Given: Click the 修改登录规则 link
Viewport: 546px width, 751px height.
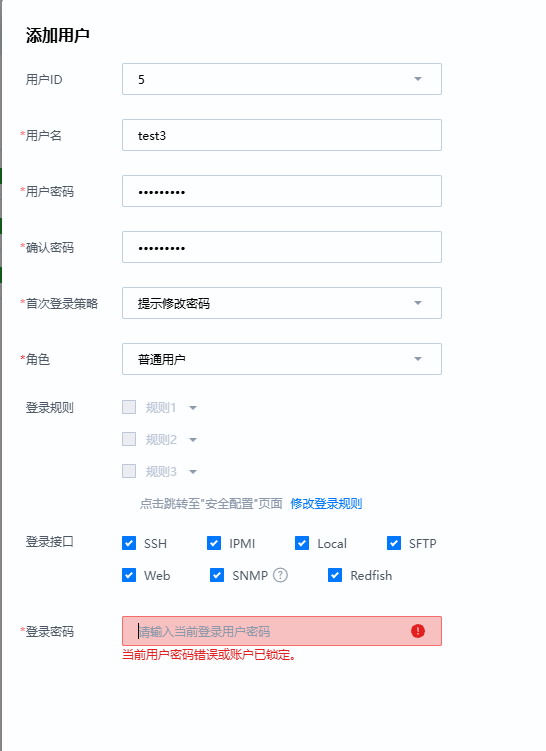Looking at the screenshot, I should click(326, 503).
